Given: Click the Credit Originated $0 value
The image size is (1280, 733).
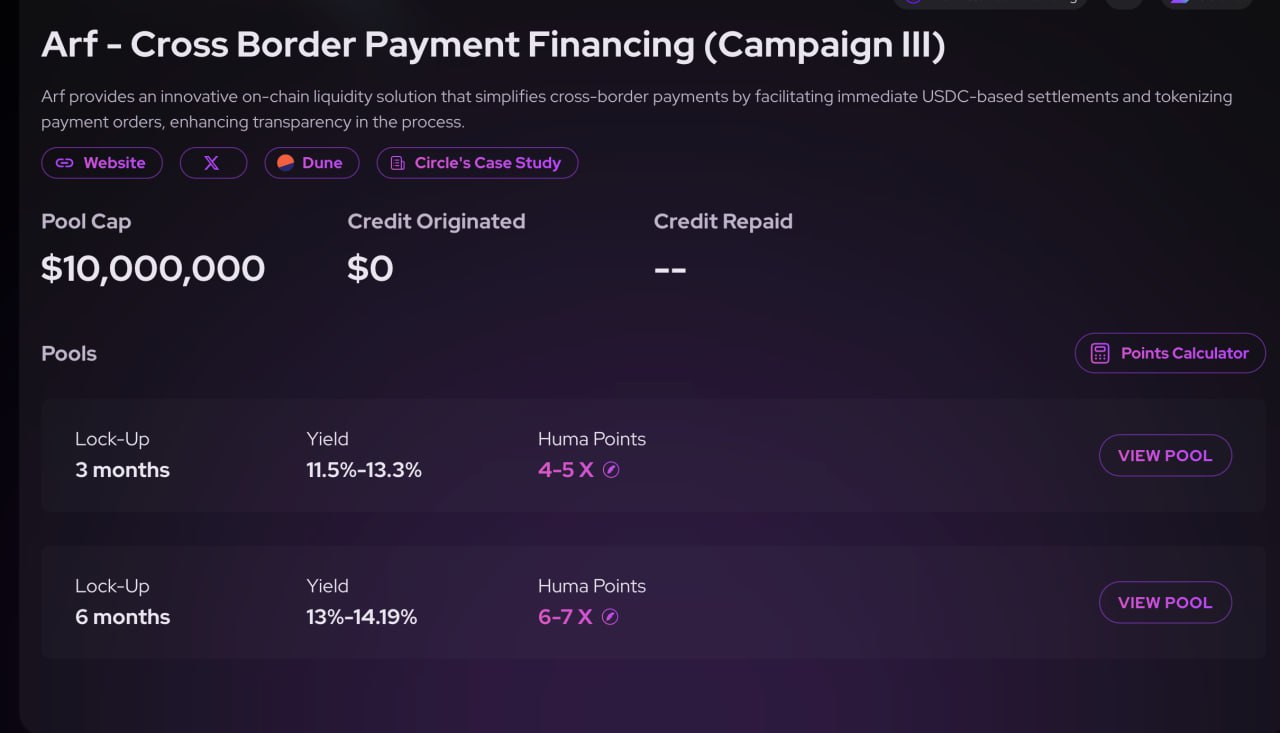Looking at the screenshot, I should pos(370,268).
